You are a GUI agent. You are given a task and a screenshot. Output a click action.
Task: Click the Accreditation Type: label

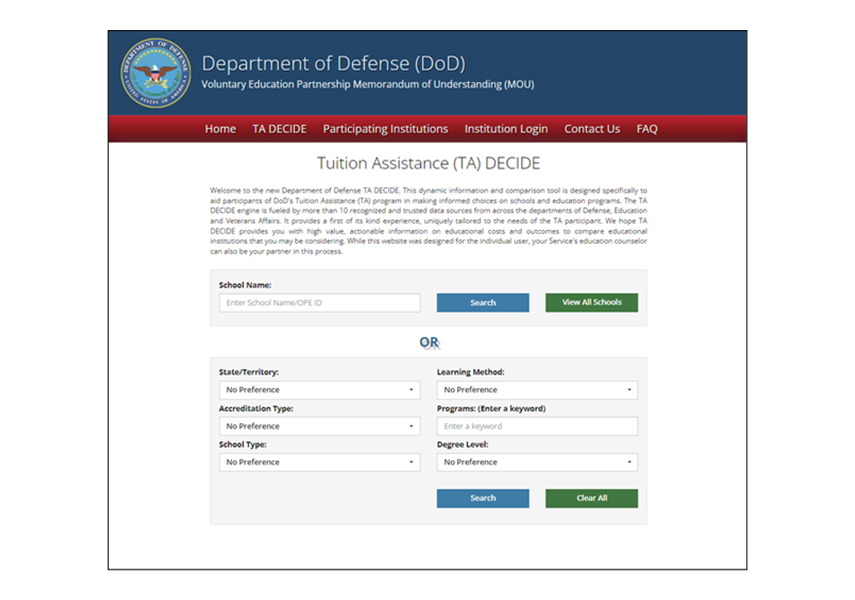pos(256,409)
